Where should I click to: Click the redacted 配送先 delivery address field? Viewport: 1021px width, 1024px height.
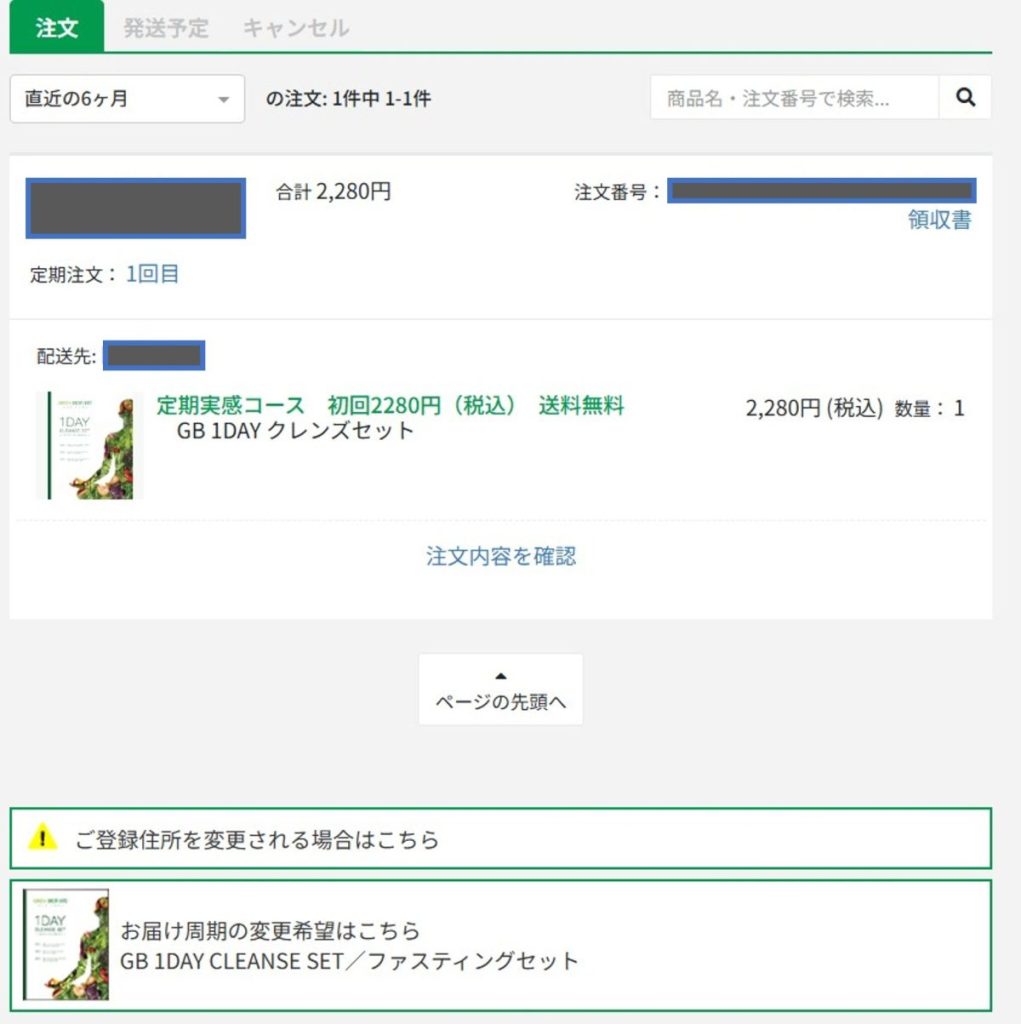click(x=153, y=355)
